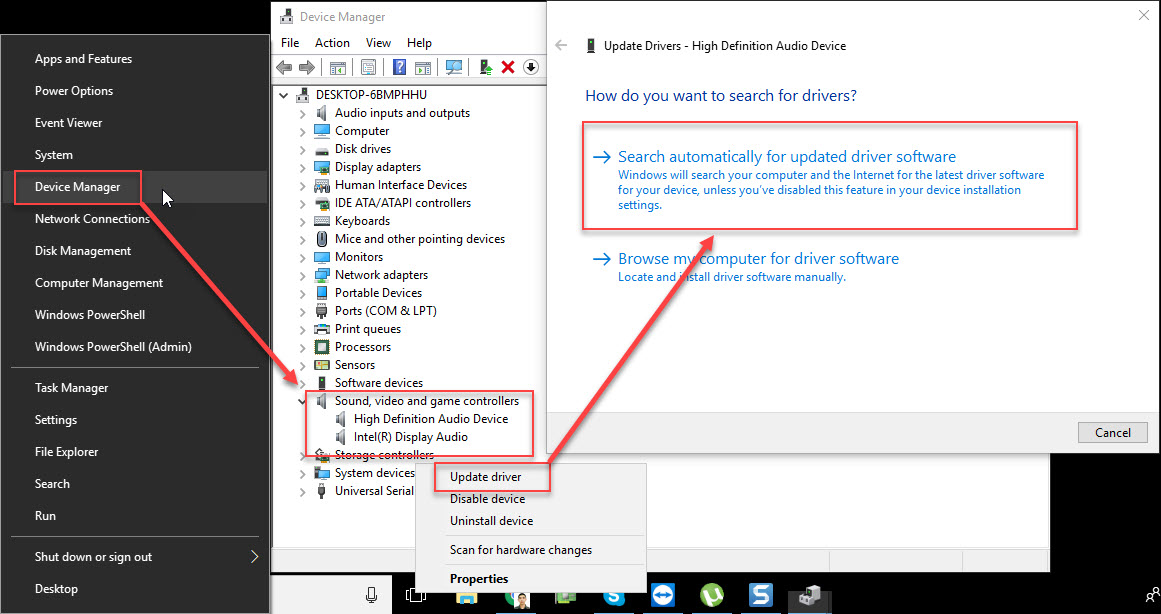The height and width of the screenshot is (614, 1161).
Task: Click Search automatically for updated driver software
Action: [786, 156]
